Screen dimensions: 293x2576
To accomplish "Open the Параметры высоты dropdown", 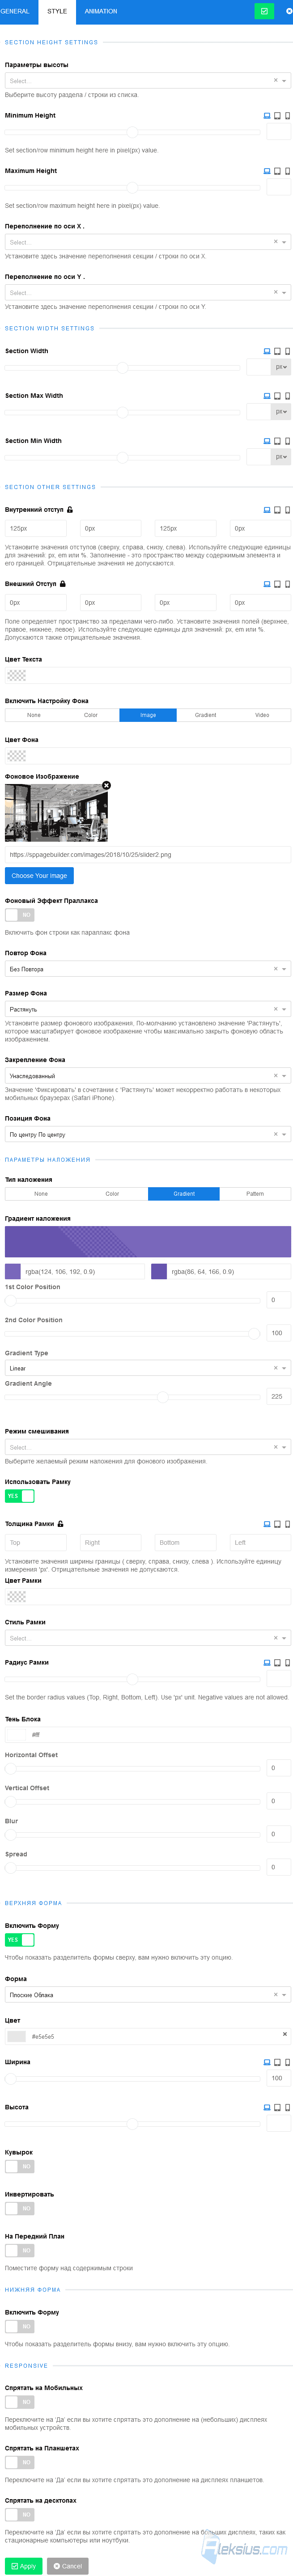I will point(148,80).
